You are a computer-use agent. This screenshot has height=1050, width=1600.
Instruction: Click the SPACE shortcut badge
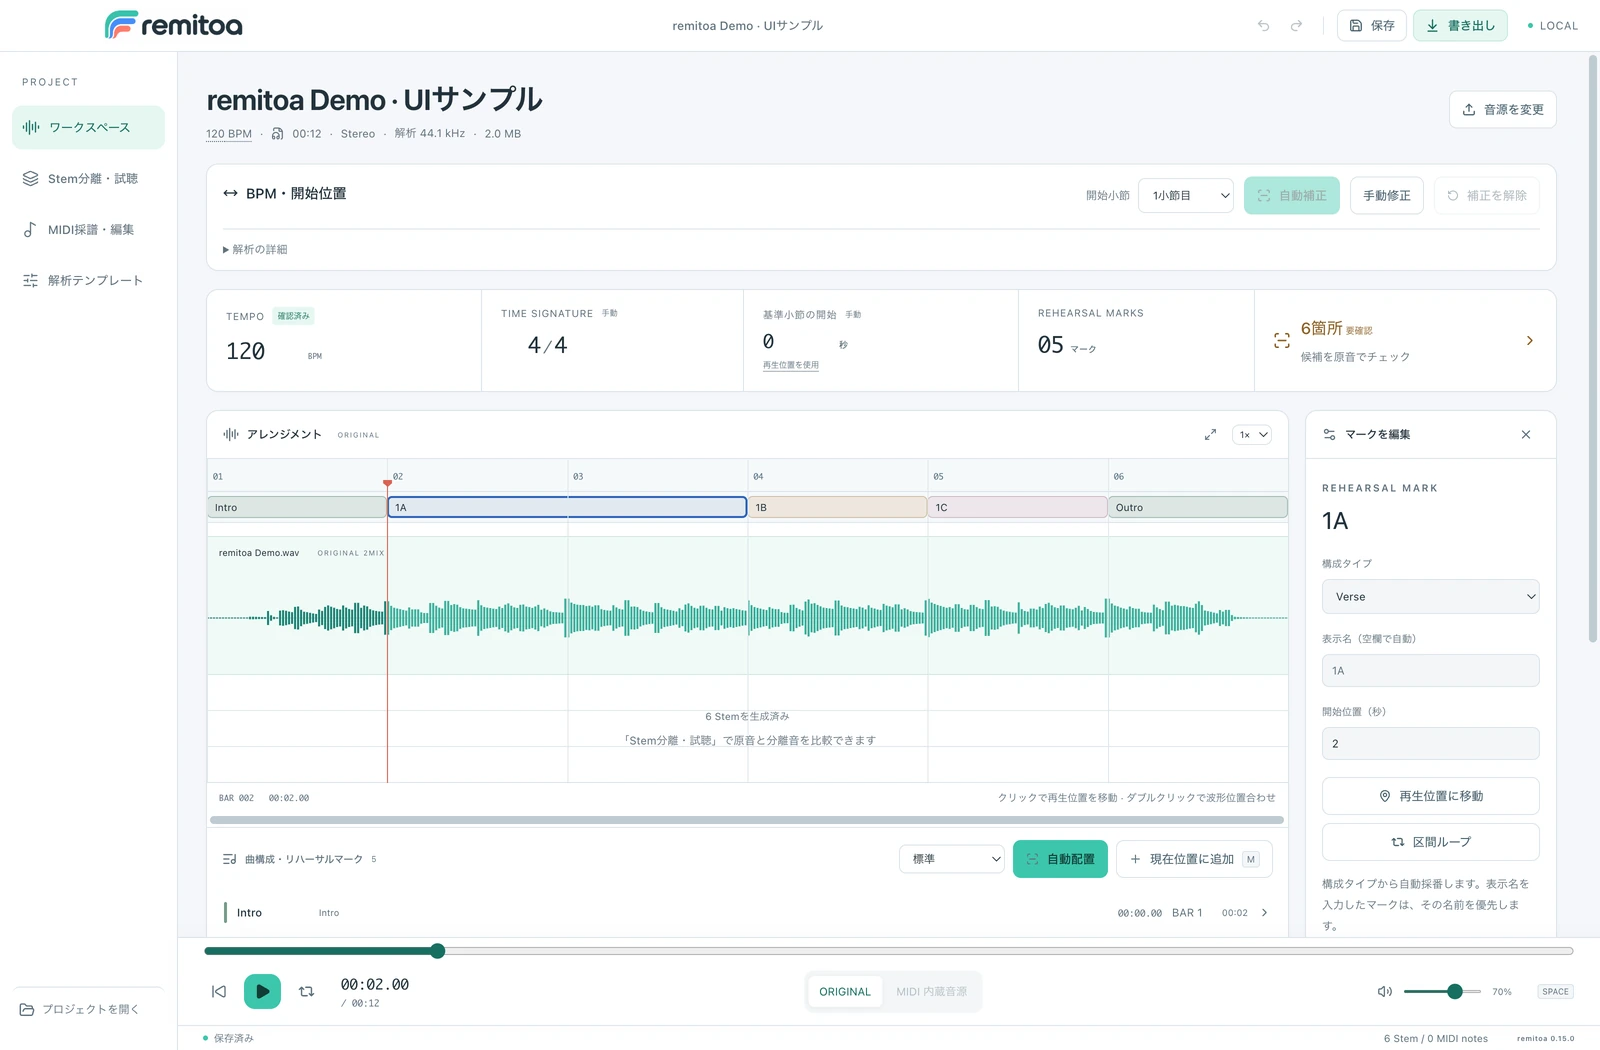pyautogui.click(x=1555, y=992)
